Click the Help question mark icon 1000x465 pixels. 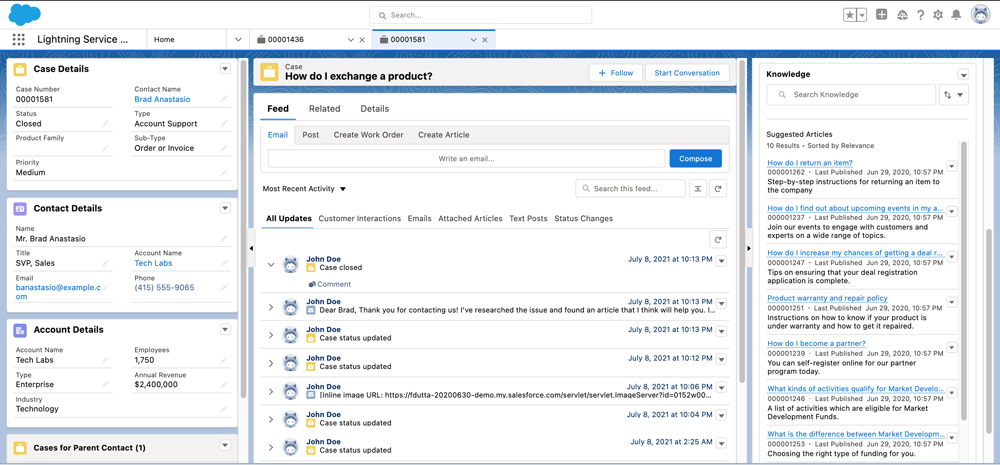click(920, 15)
